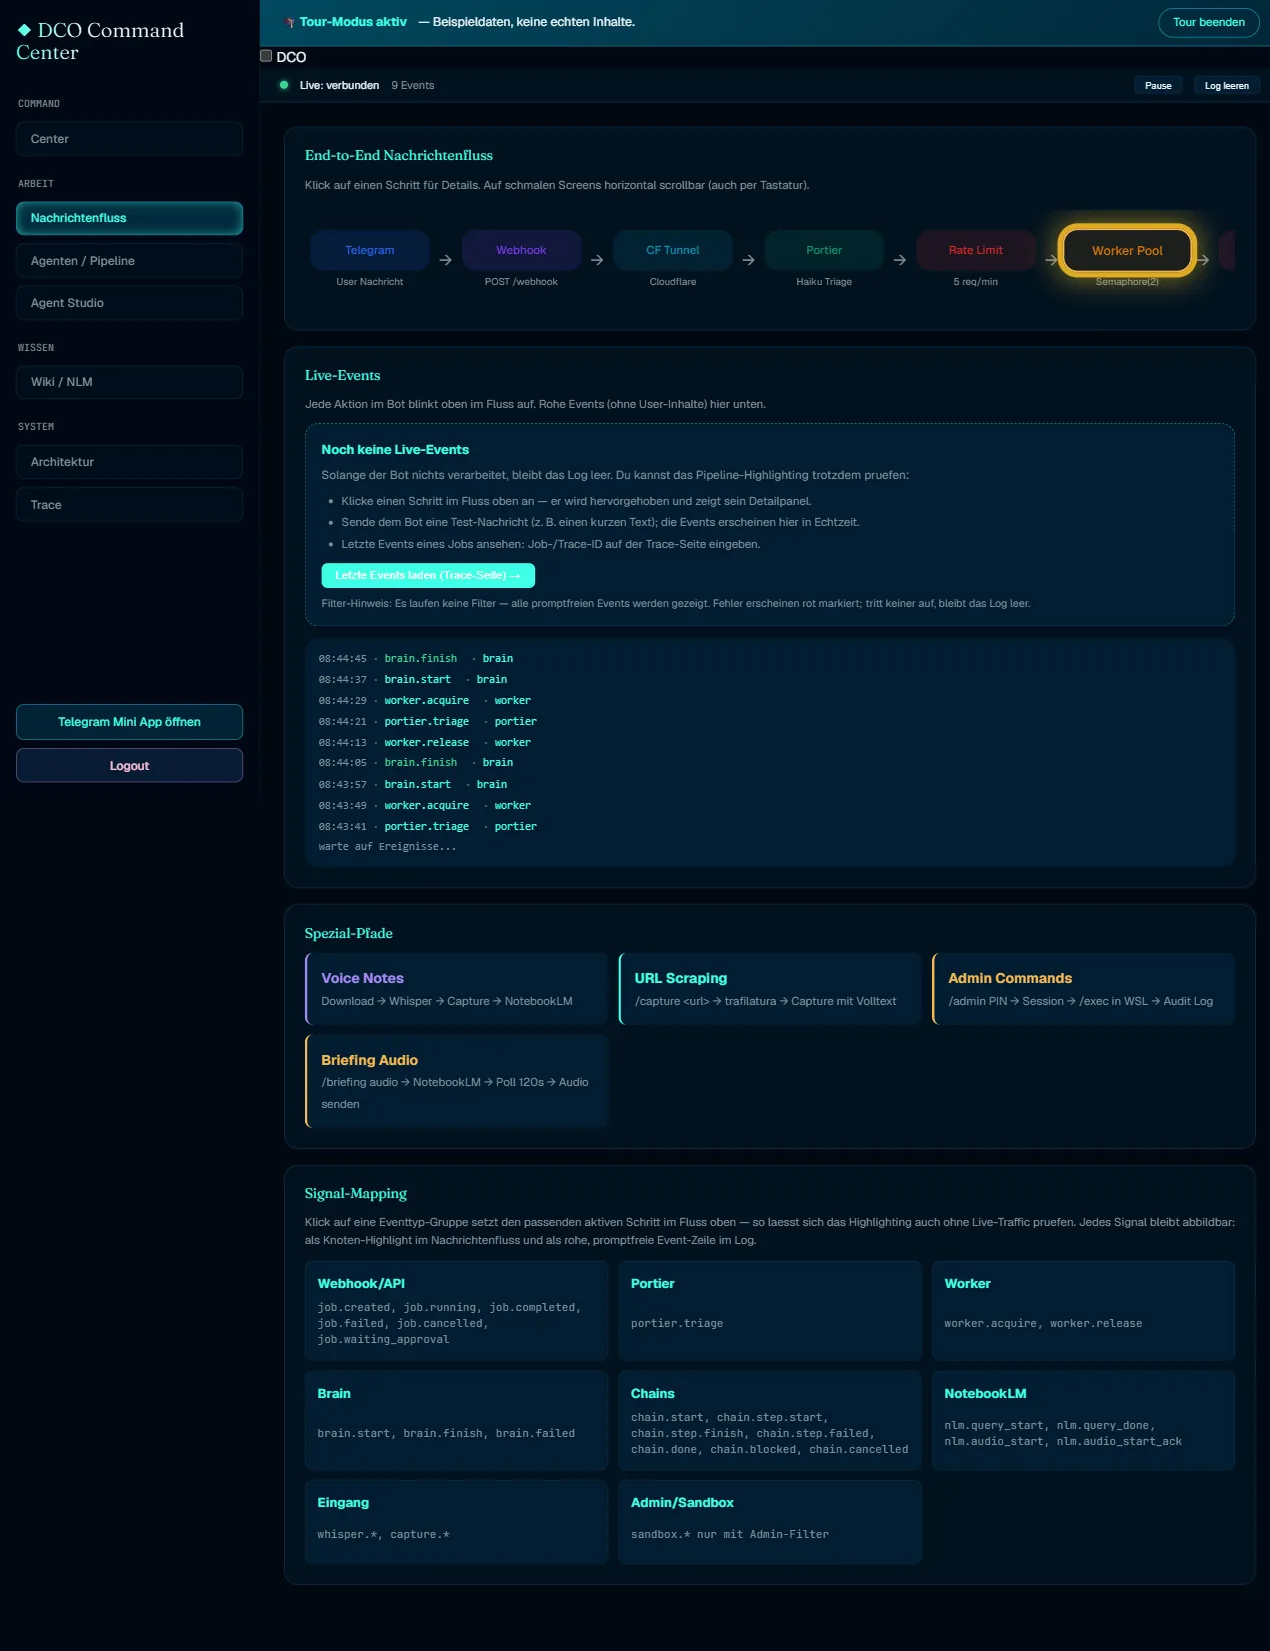Click the DCO Command Center diamond logo
The width and height of the screenshot is (1270, 1651).
click(24, 30)
